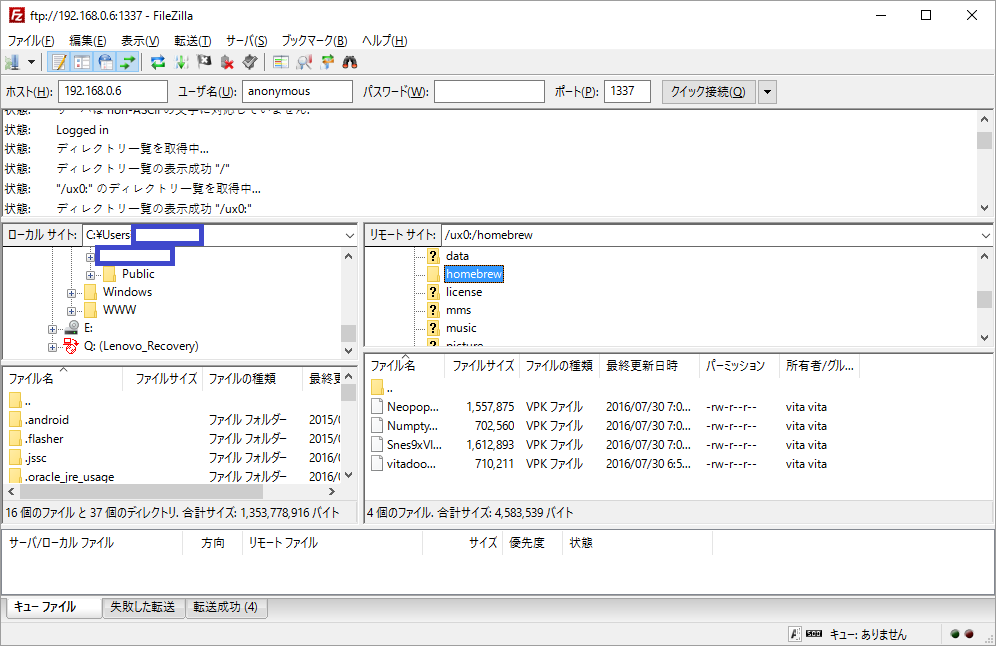Click the クイック接続 quick connect button
Viewport: 996px width, 646px height.
pyautogui.click(x=708, y=91)
